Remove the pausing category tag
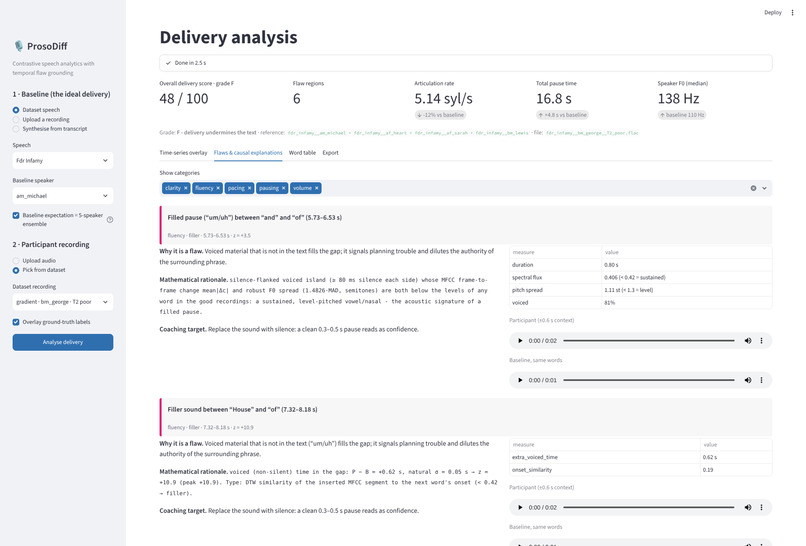Viewport: 806px width, 546px height. point(283,188)
